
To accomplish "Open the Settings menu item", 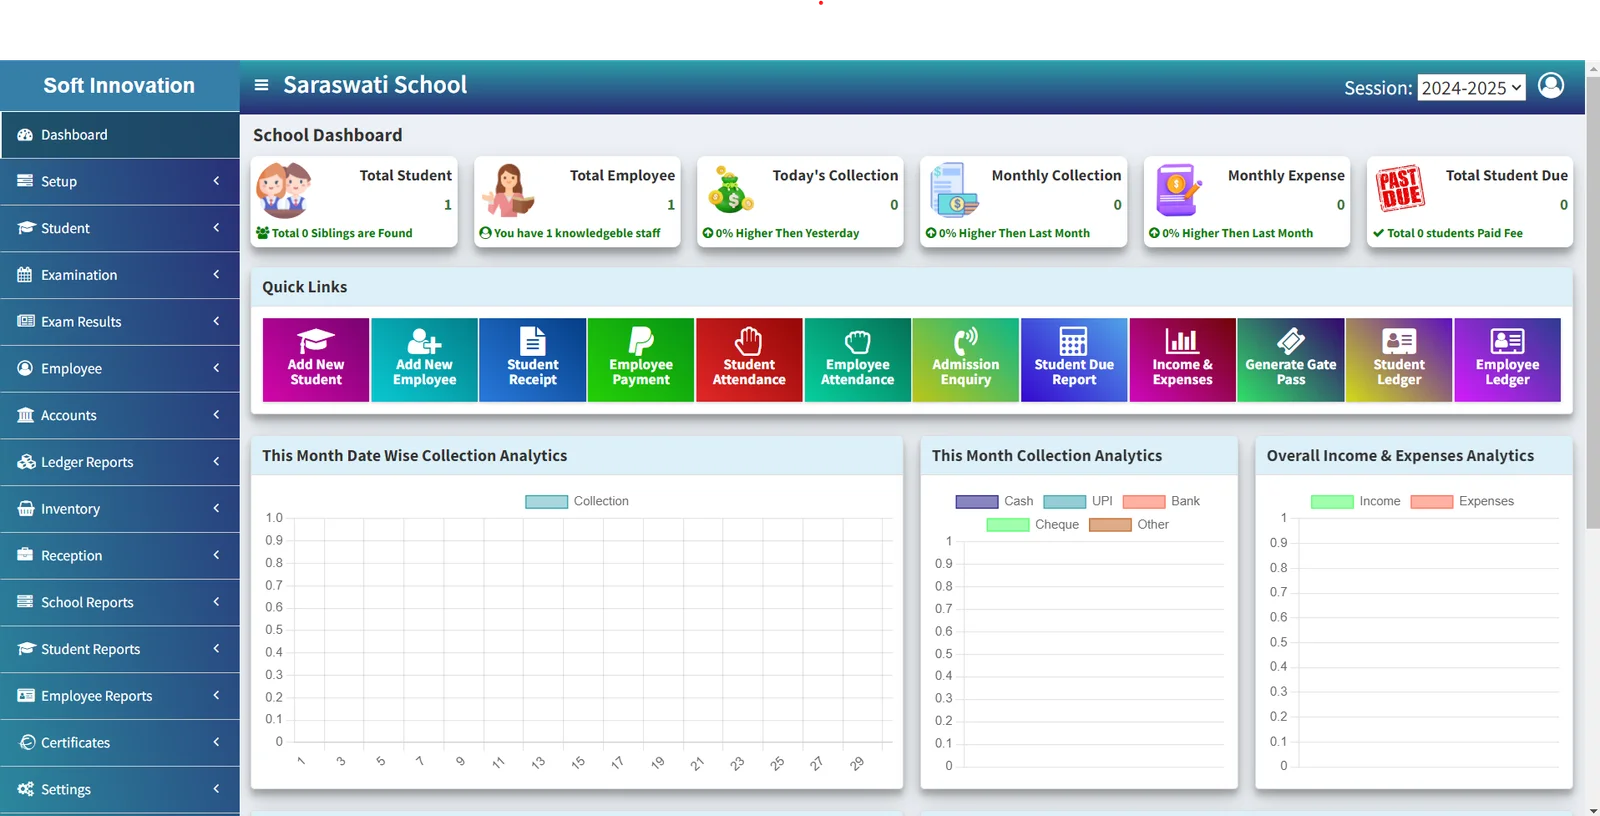I will pos(120,789).
